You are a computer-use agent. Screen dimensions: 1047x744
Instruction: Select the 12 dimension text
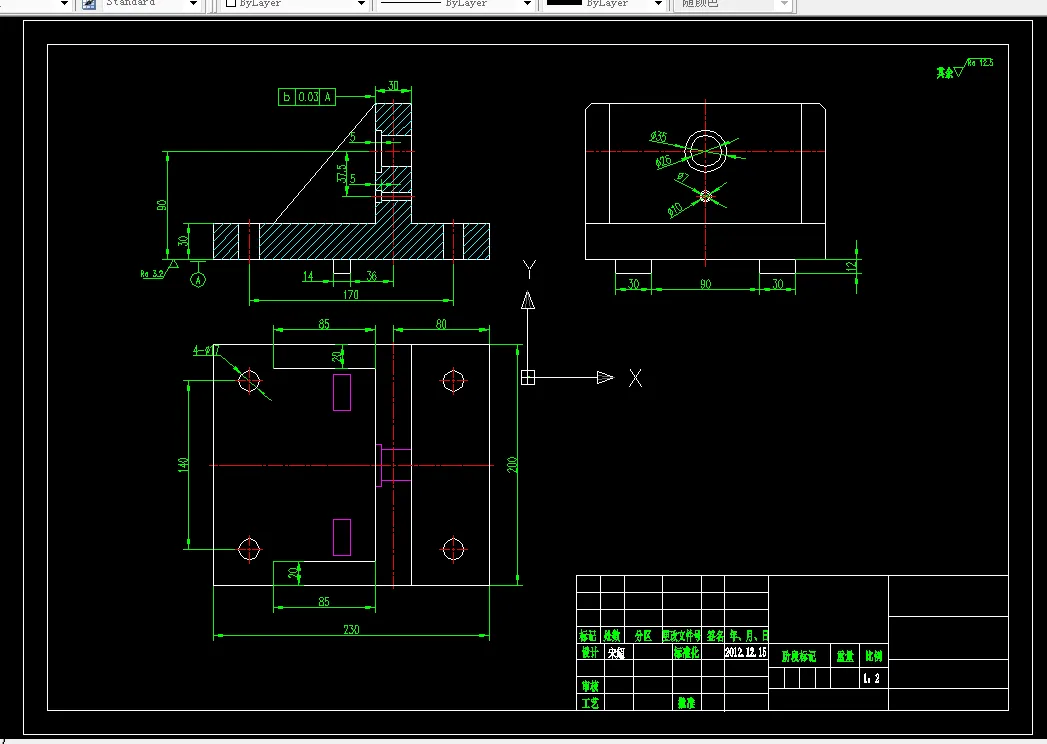click(850, 266)
